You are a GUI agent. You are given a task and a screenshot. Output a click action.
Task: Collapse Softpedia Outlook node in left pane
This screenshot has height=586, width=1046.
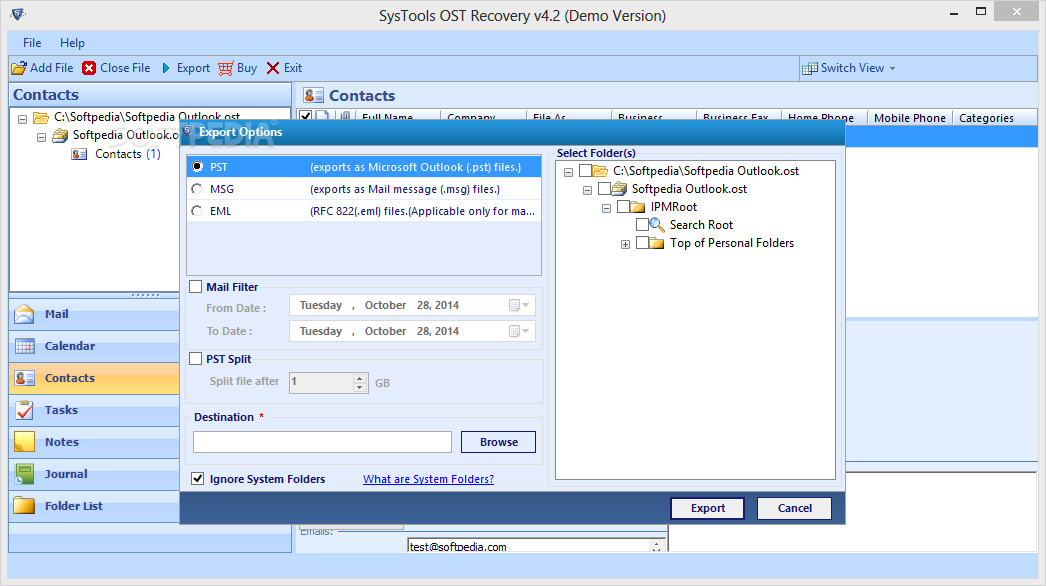click(41, 137)
